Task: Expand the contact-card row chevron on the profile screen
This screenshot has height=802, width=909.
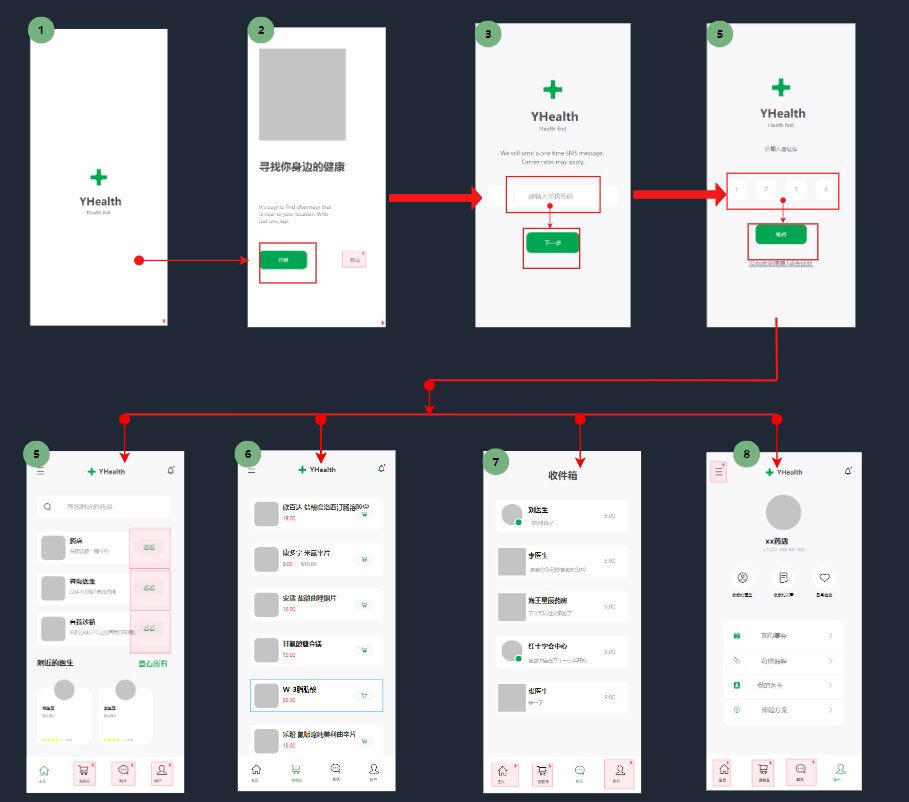Action: (830, 685)
